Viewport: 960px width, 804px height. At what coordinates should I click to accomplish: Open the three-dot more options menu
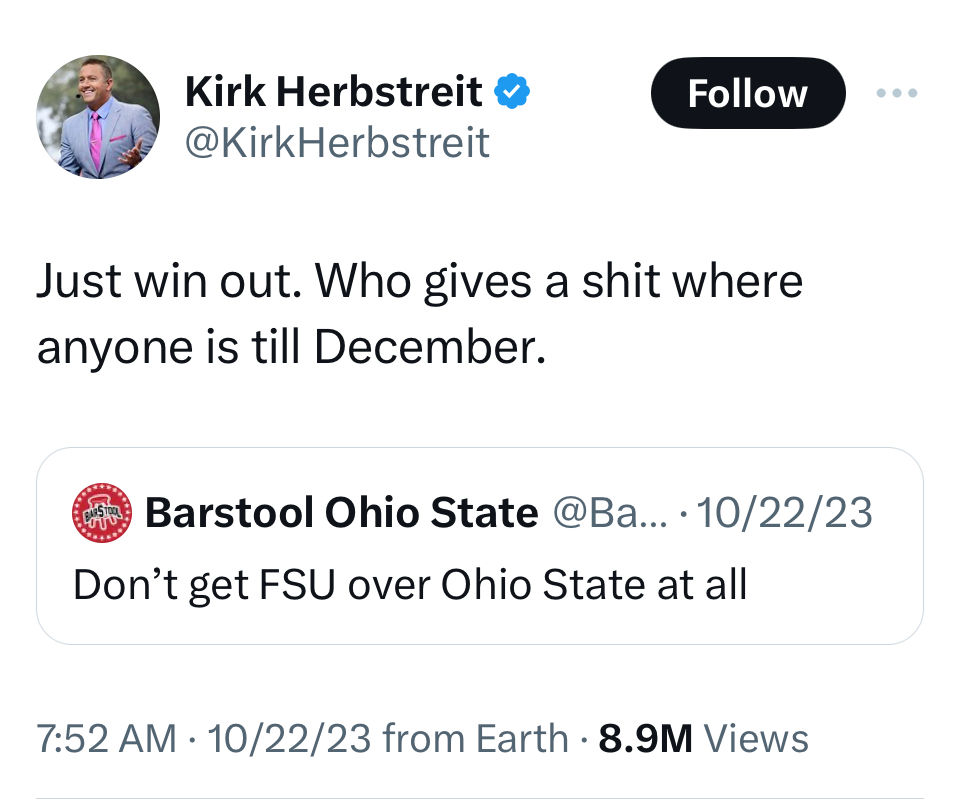(x=896, y=93)
